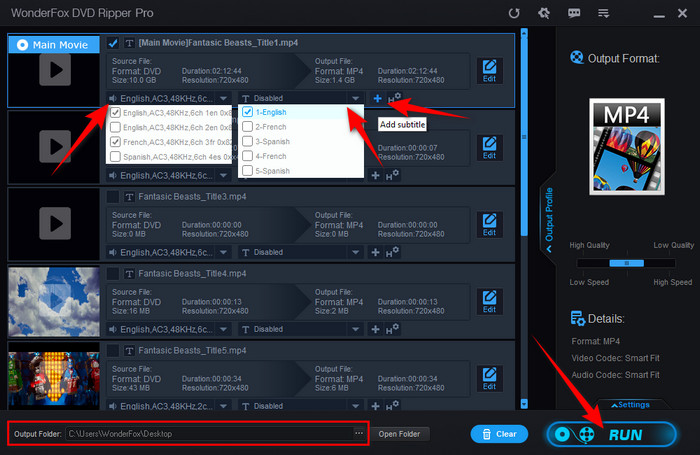Check the Fantasic Beasts_Title5 checkbox

(x=113, y=350)
